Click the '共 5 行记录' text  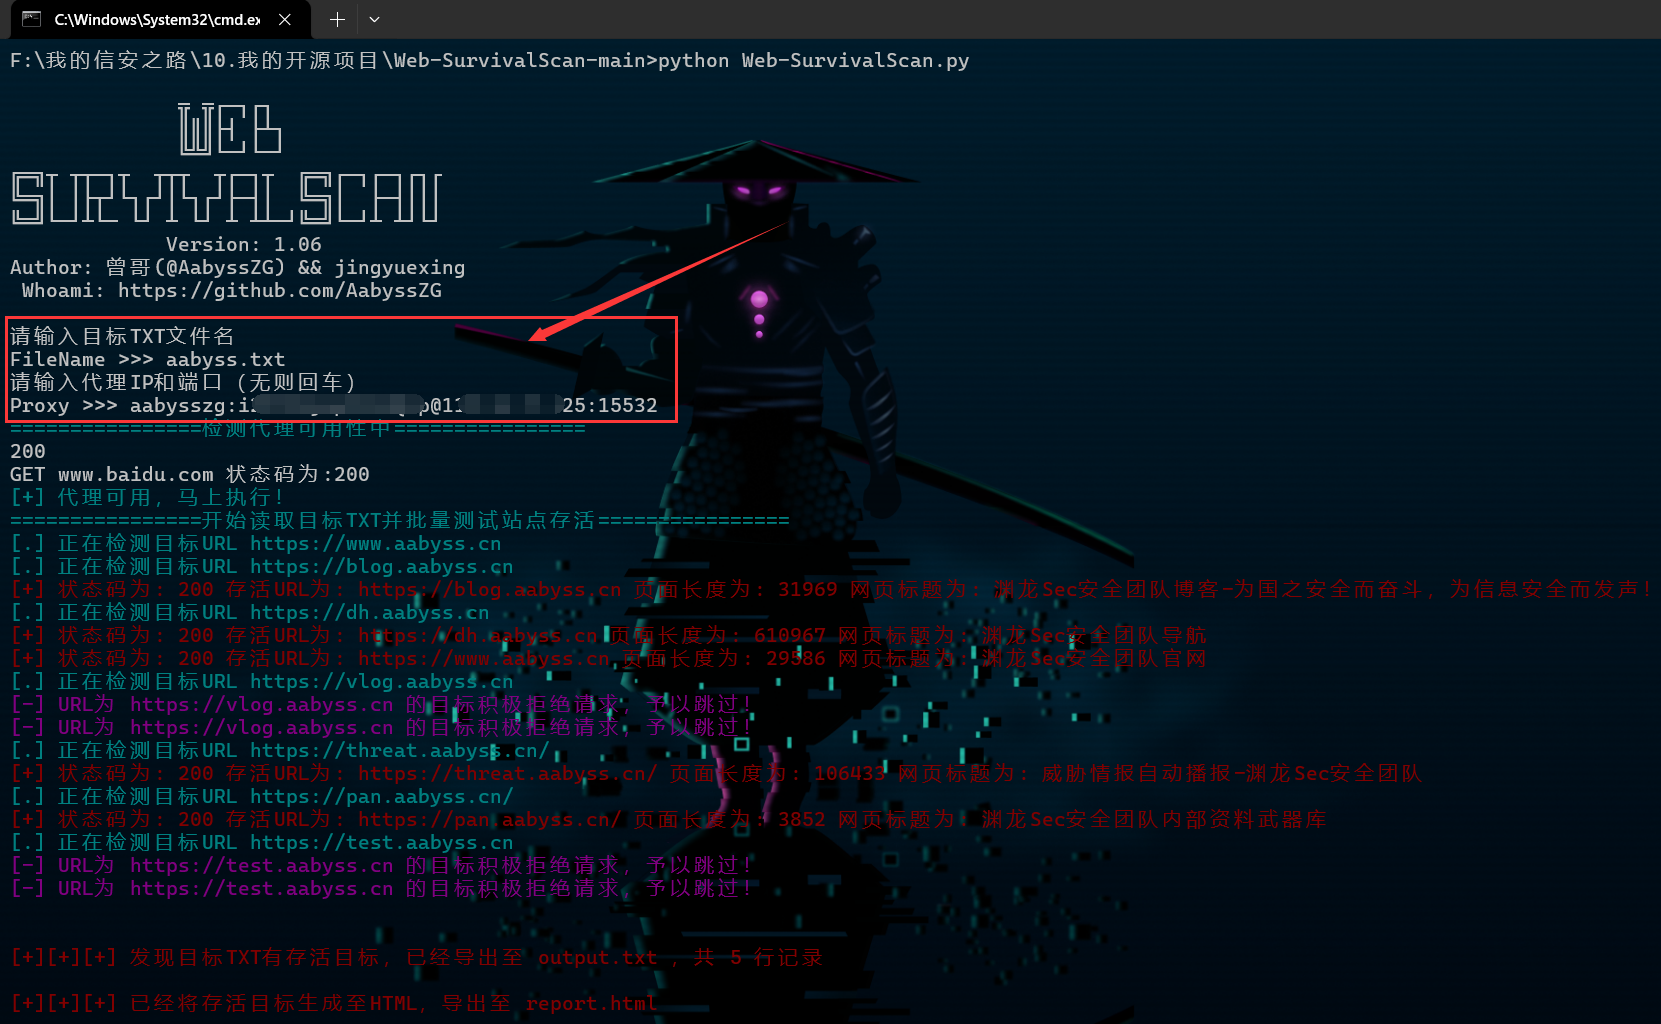[x=758, y=957]
